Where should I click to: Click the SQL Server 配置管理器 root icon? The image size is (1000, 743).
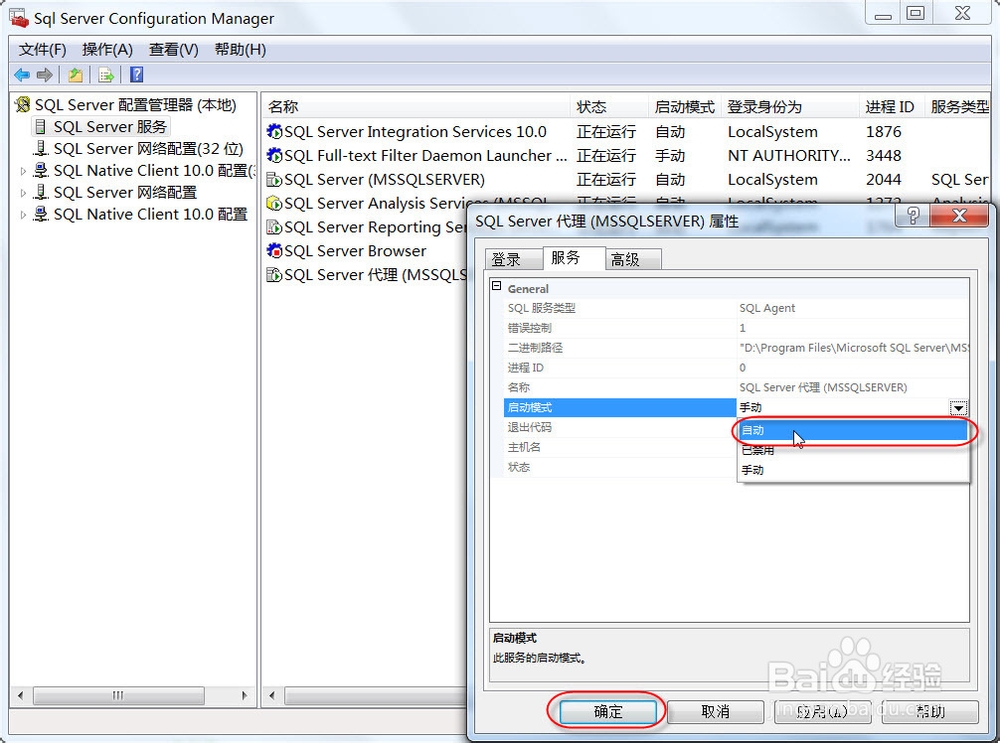point(23,104)
